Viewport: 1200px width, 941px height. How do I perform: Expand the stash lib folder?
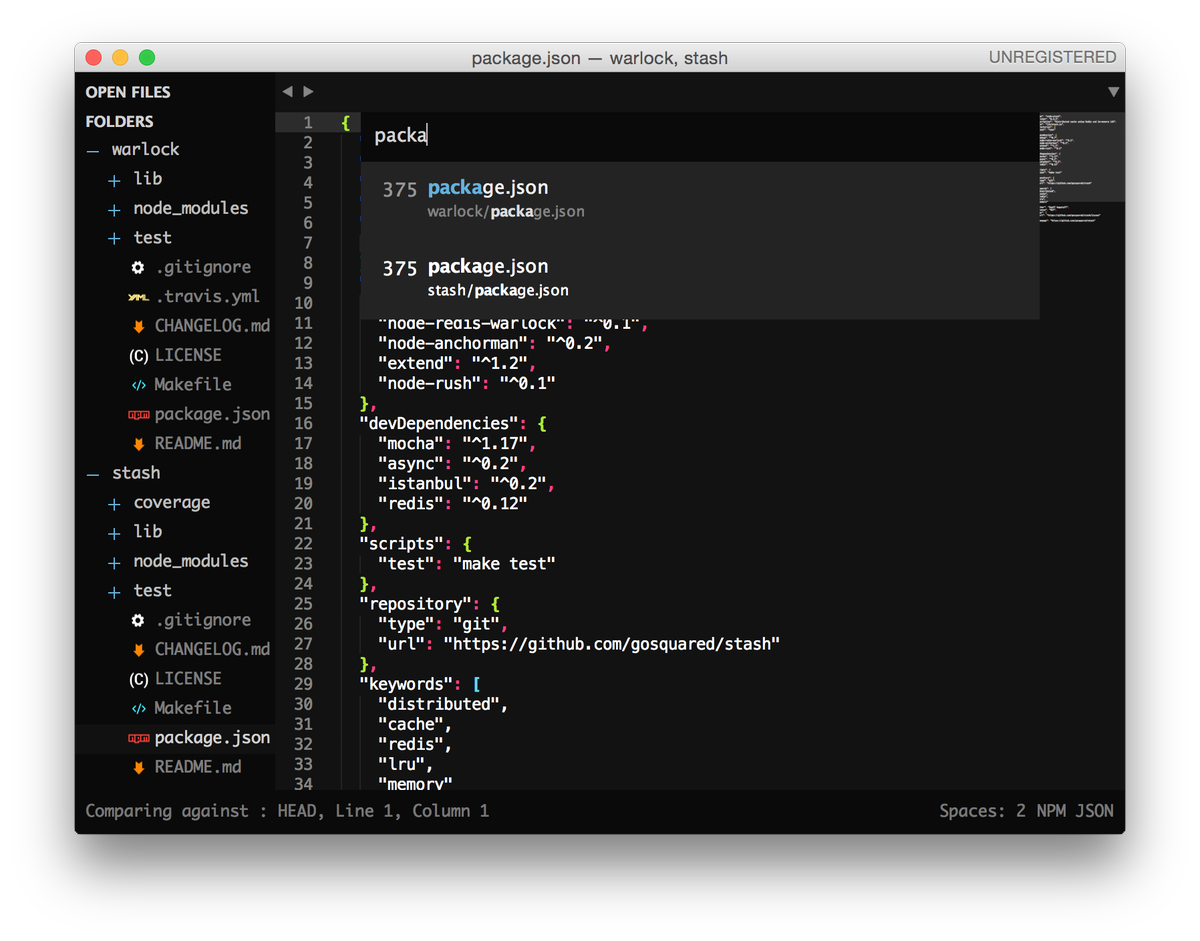114,533
